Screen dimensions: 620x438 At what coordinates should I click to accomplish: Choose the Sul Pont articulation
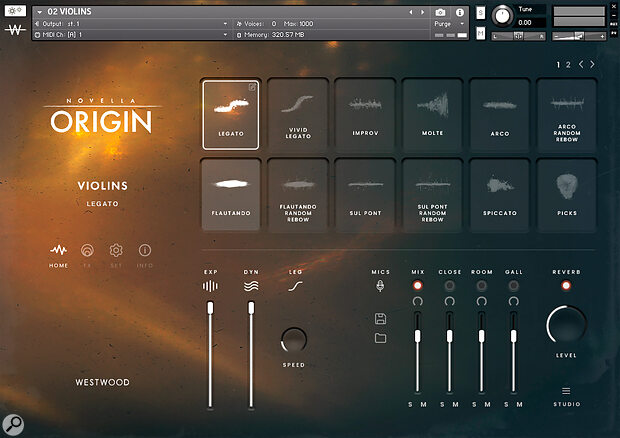point(365,194)
